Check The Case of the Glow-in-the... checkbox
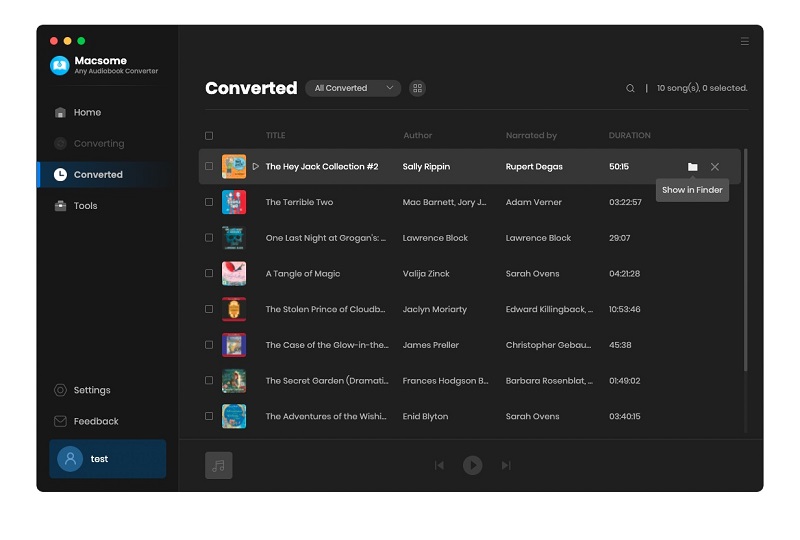Screen dimensions: 800x540 [209, 345]
